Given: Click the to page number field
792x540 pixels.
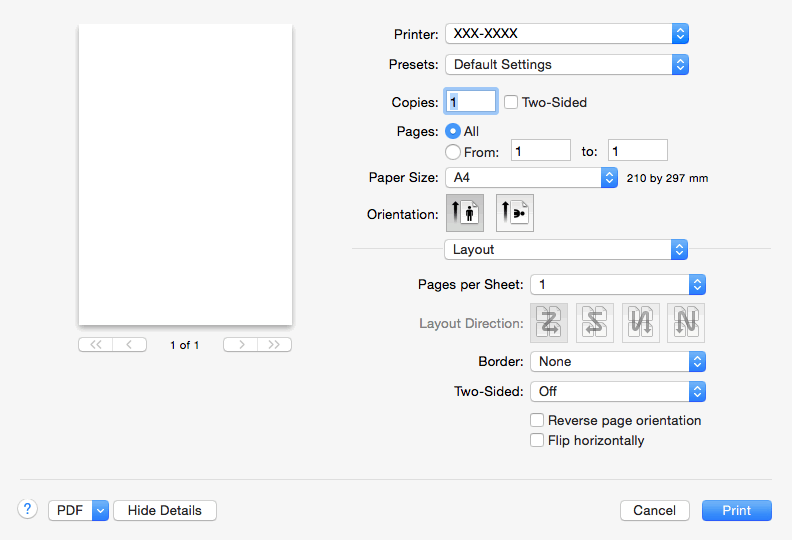Looking at the screenshot, I should tap(637, 151).
